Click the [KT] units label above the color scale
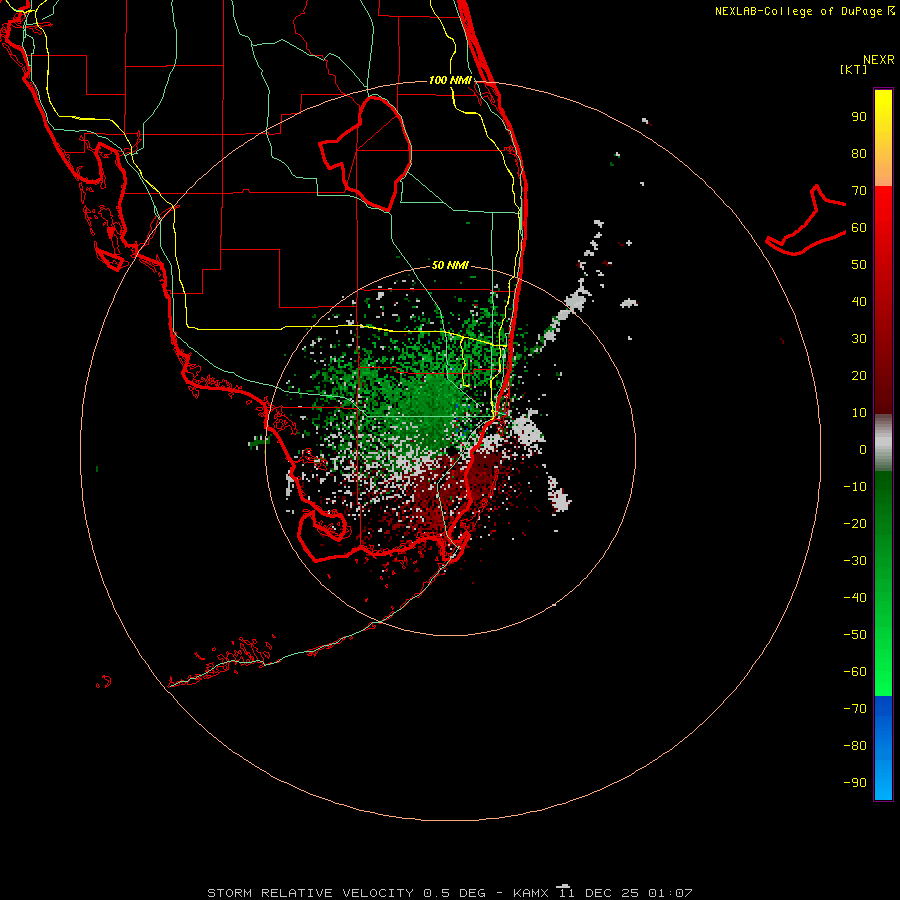 pyautogui.click(x=854, y=69)
